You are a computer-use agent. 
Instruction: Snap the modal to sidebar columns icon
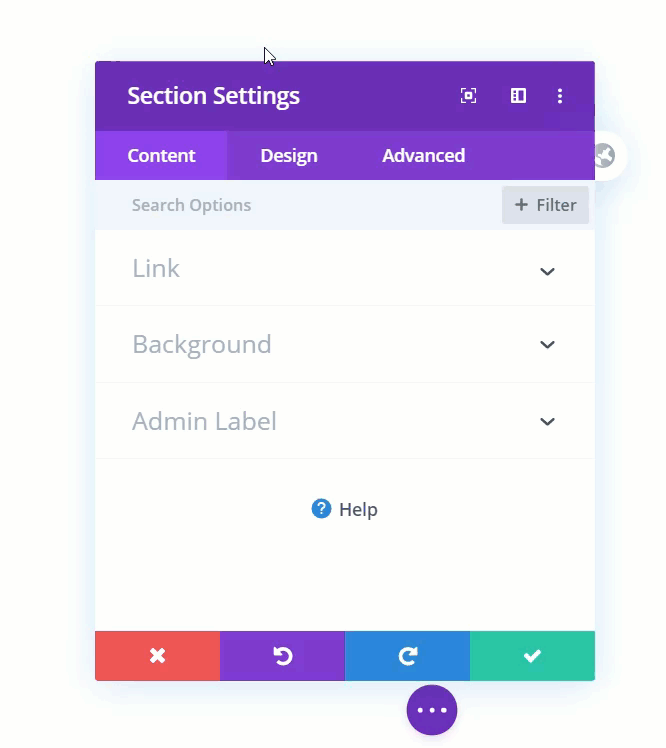tap(518, 96)
